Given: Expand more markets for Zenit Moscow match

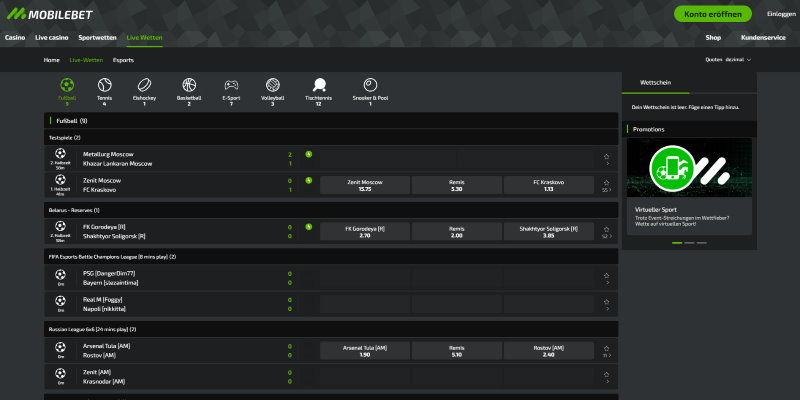Looking at the screenshot, I should (607, 190).
